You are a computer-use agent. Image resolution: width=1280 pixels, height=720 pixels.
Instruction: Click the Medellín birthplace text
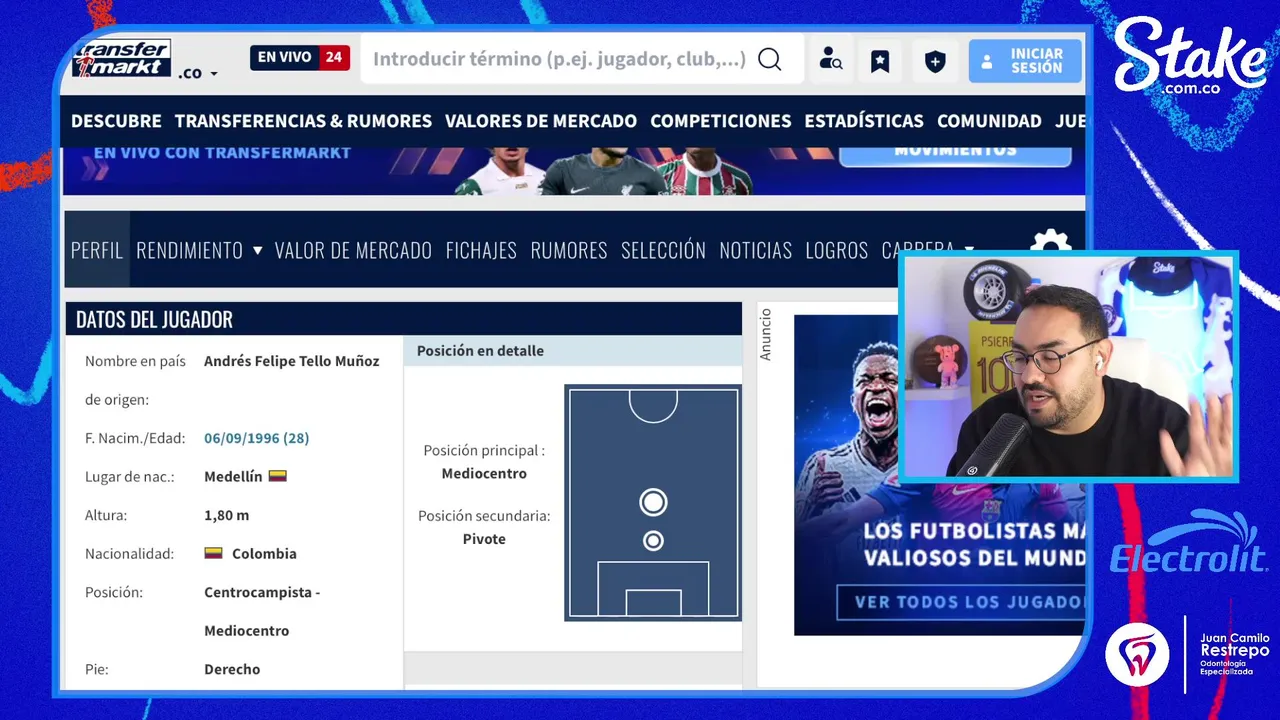coord(233,477)
